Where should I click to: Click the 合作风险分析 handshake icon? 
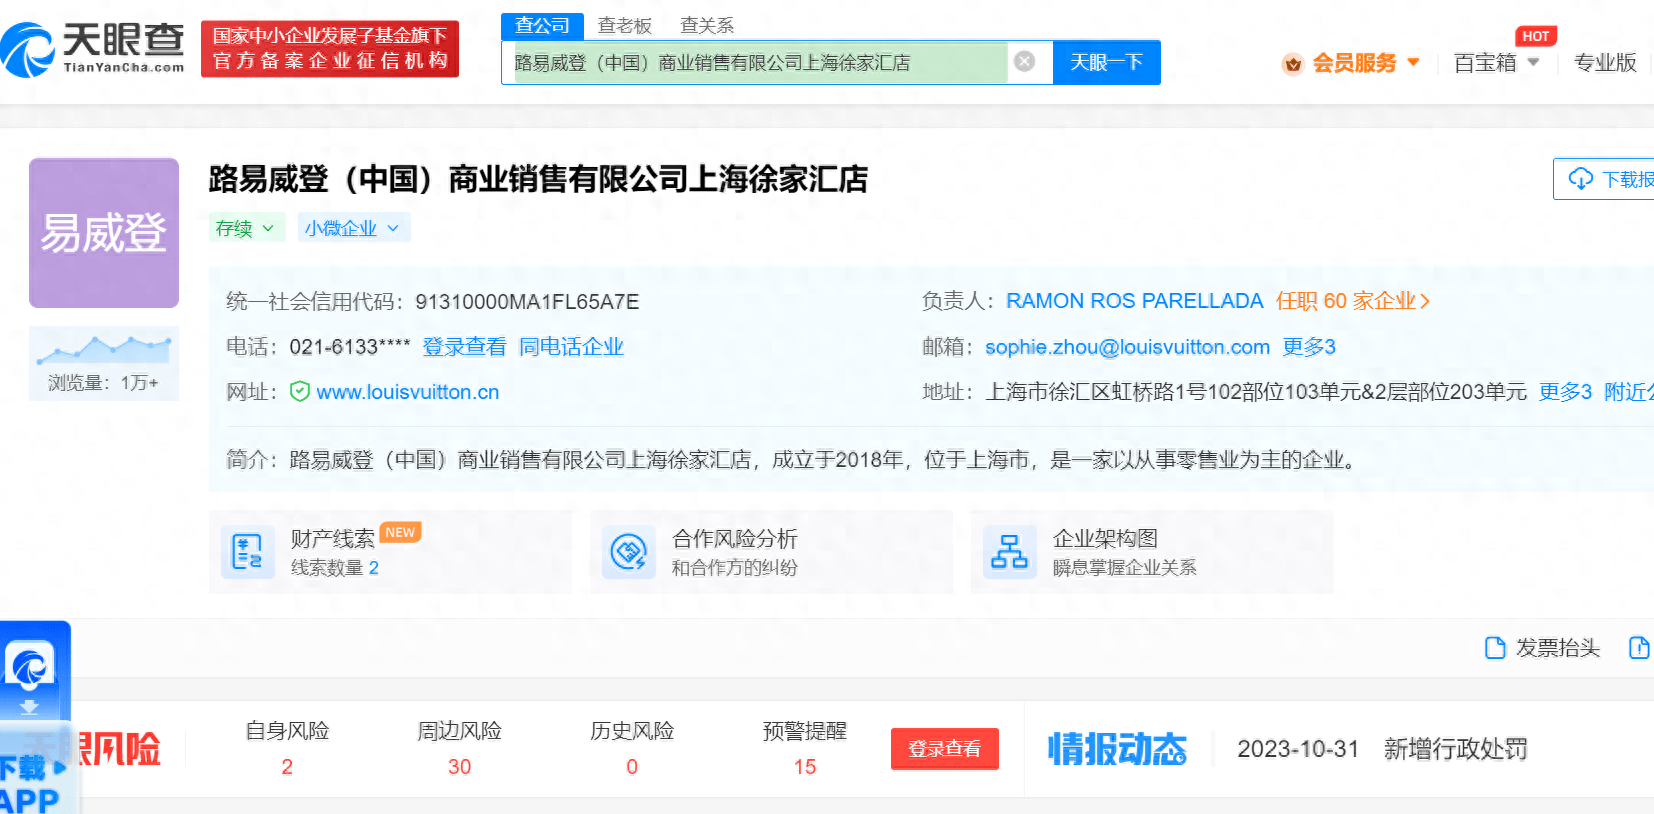[628, 551]
